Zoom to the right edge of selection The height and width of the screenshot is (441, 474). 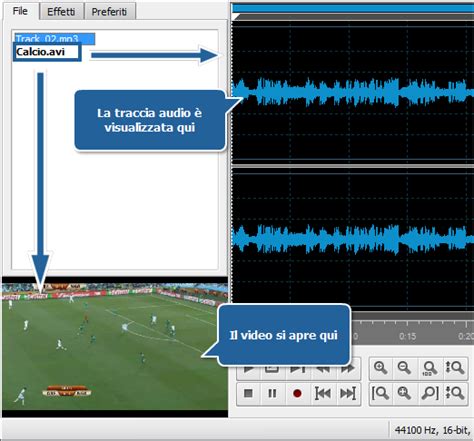[430, 394]
